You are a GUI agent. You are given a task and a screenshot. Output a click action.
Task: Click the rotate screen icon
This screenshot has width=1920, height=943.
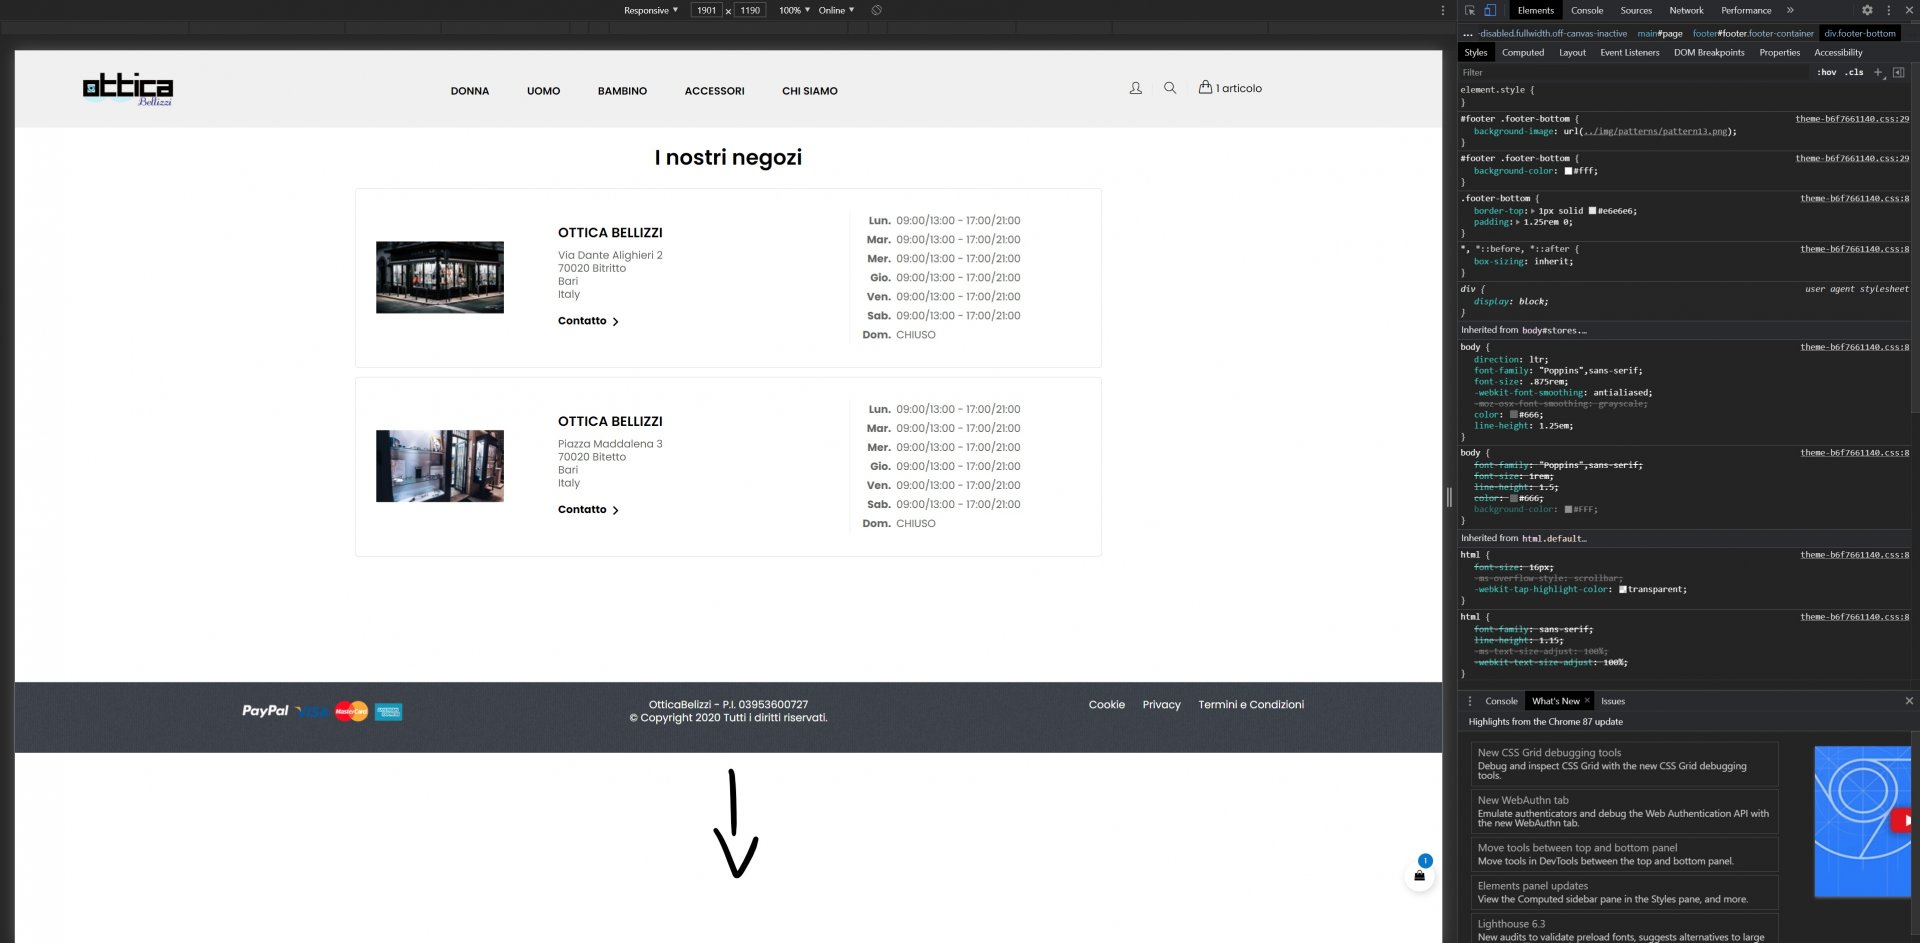click(x=876, y=10)
